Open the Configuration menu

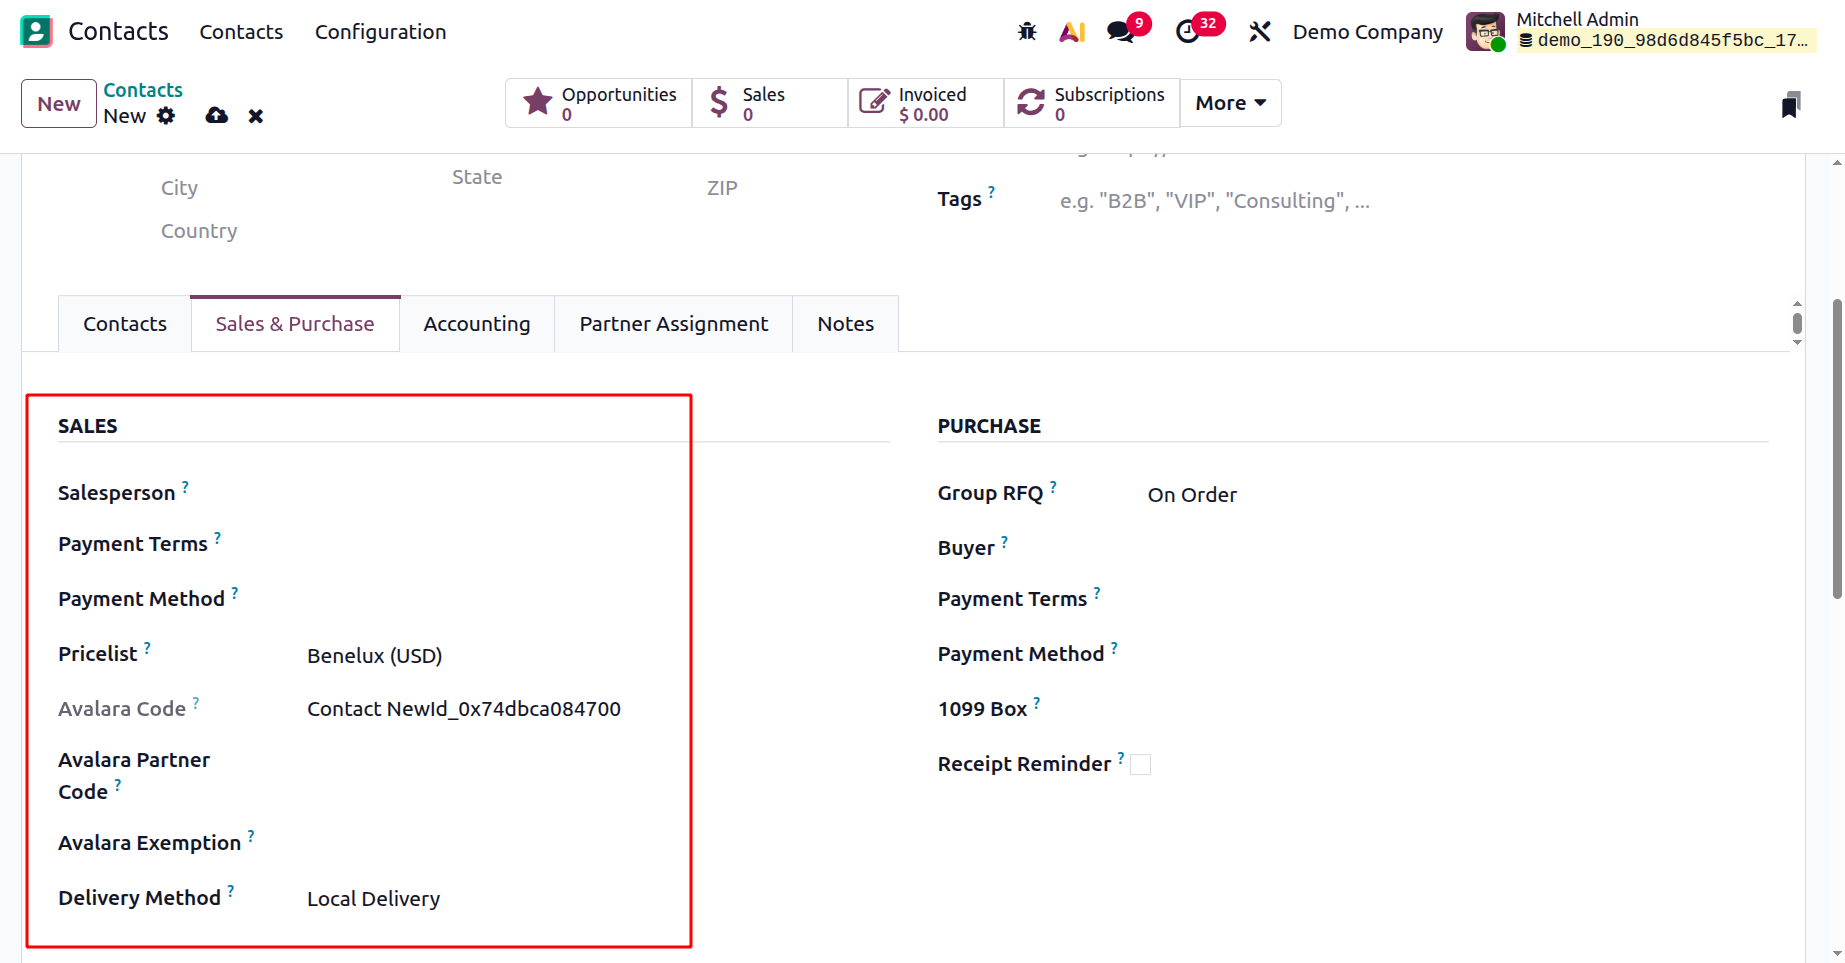[380, 32]
